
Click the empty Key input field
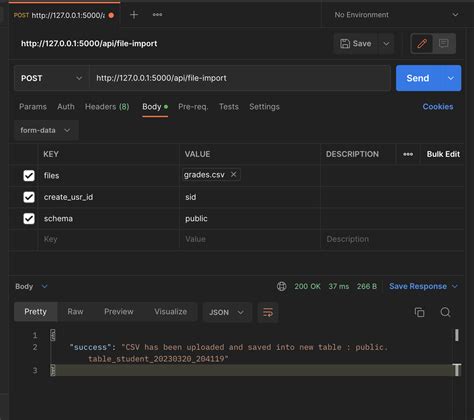[109, 239]
